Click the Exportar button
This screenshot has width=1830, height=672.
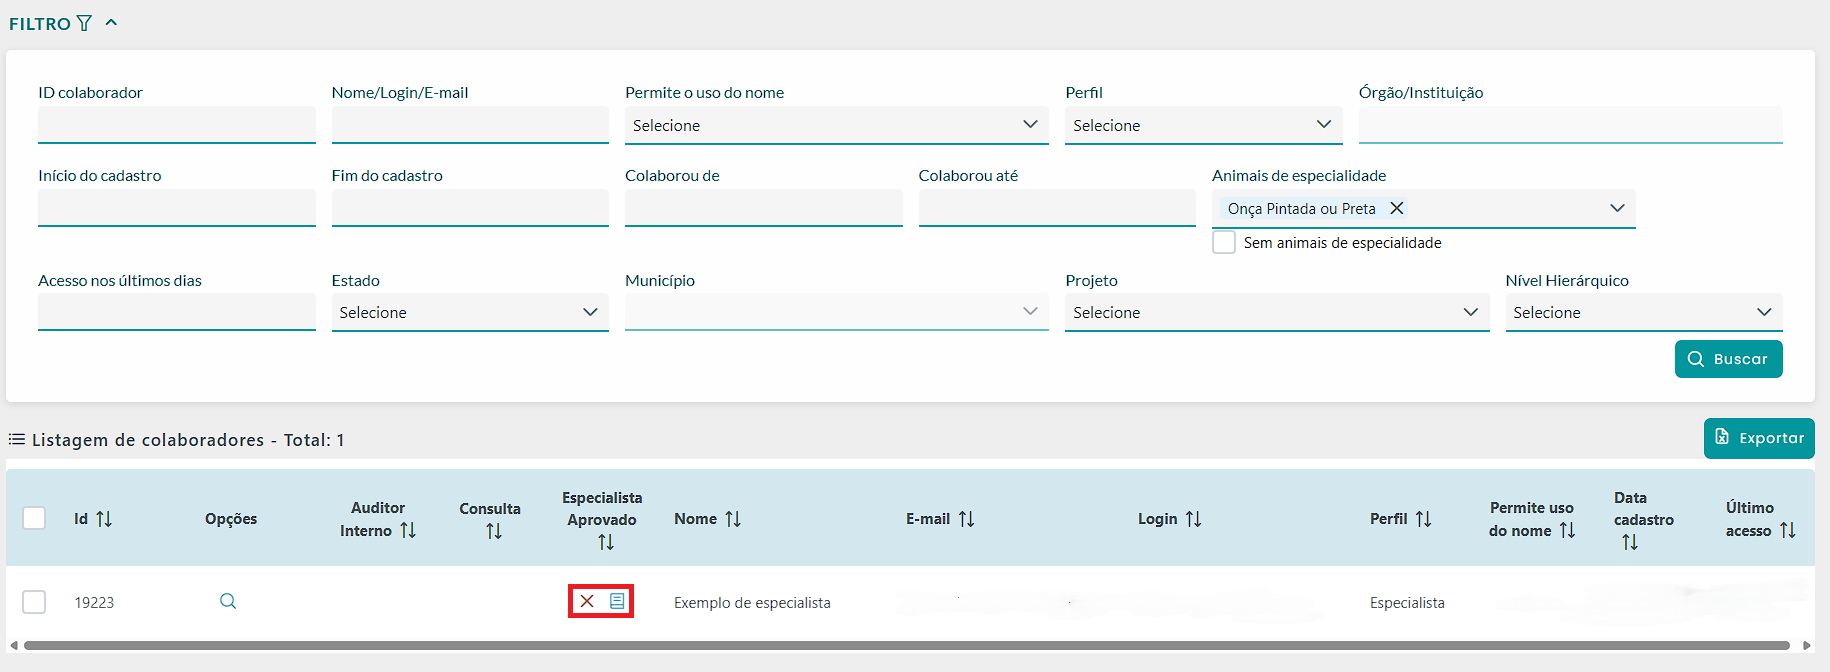tap(1758, 438)
